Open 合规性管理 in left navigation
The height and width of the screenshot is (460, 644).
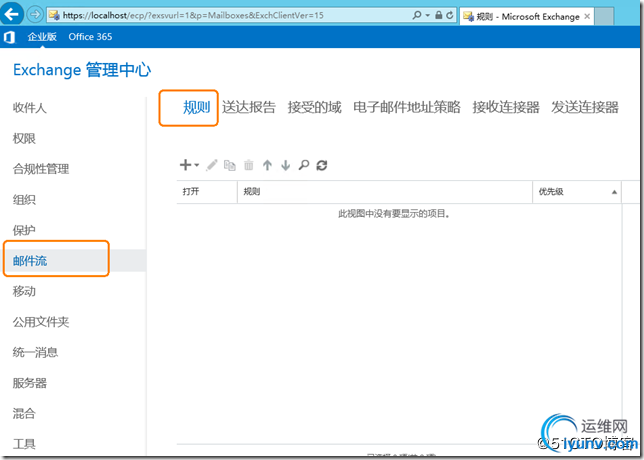pyautogui.click(x=41, y=169)
